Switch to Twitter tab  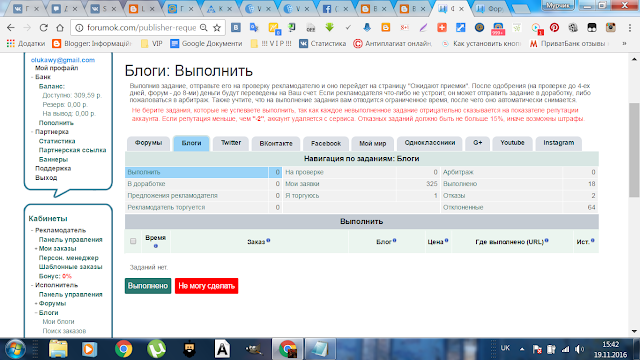231,143
